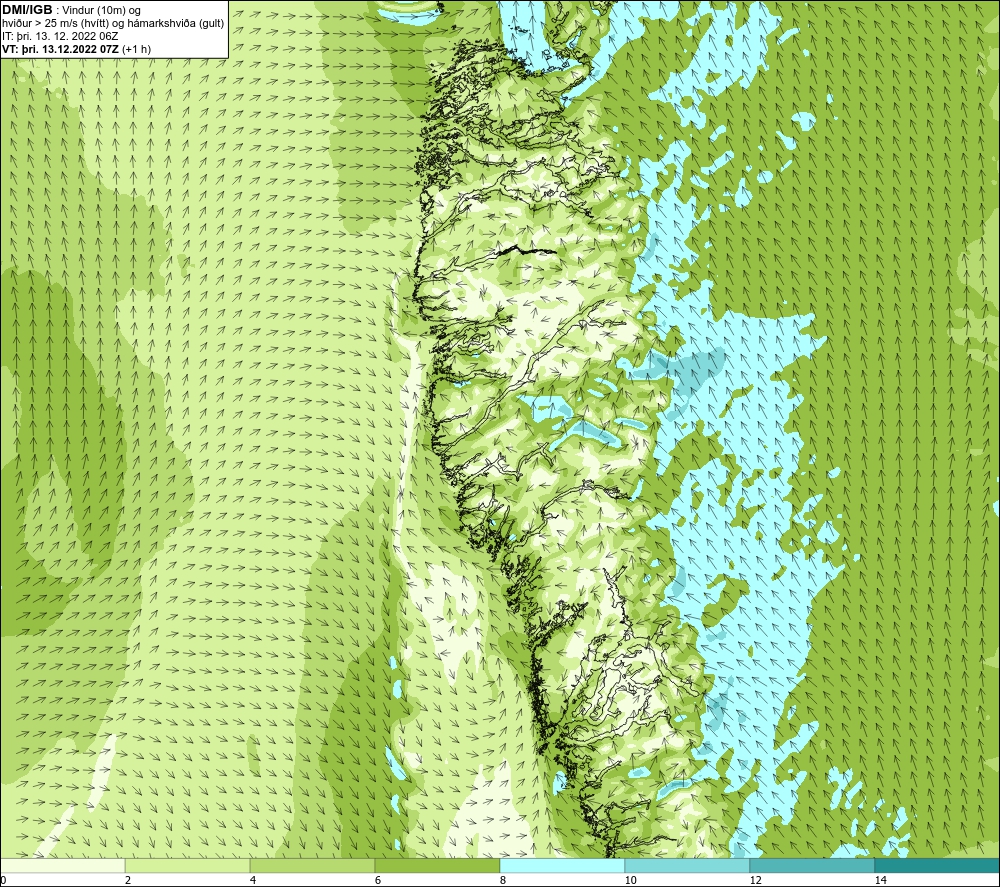Pick the 6–8 m/s darker green colour segment

tap(438, 865)
